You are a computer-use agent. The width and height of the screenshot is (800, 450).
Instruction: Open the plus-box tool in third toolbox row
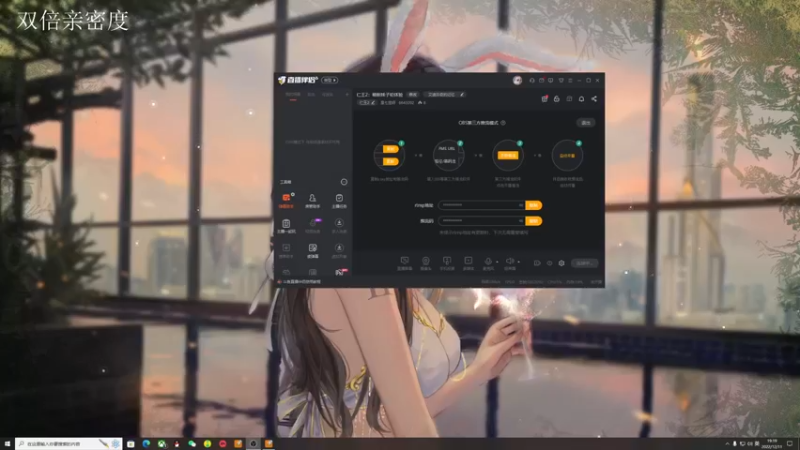(286, 251)
